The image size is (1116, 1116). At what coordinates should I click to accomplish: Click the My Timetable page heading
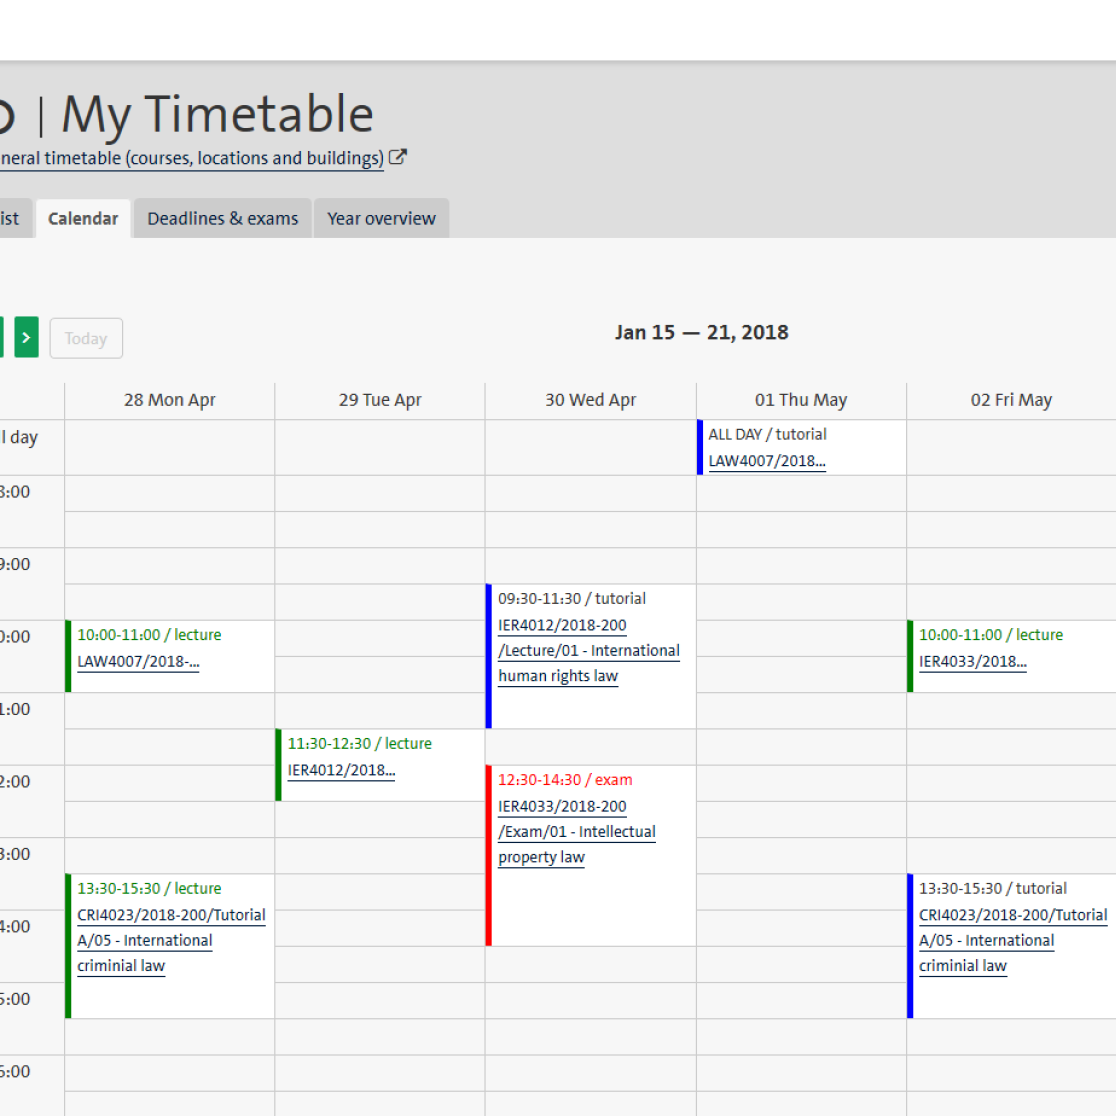pyautogui.click(x=217, y=114)
